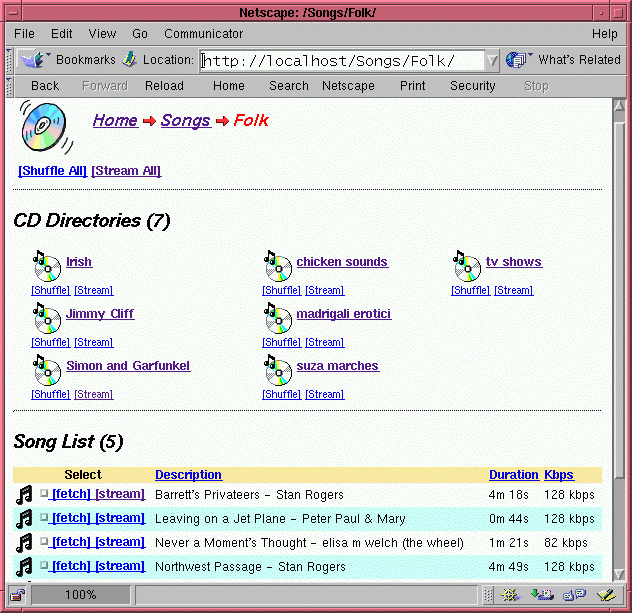Open the Communicator menu
This screenshot has width=632, height=613.
pyautogui.click(x=203, y=34)
